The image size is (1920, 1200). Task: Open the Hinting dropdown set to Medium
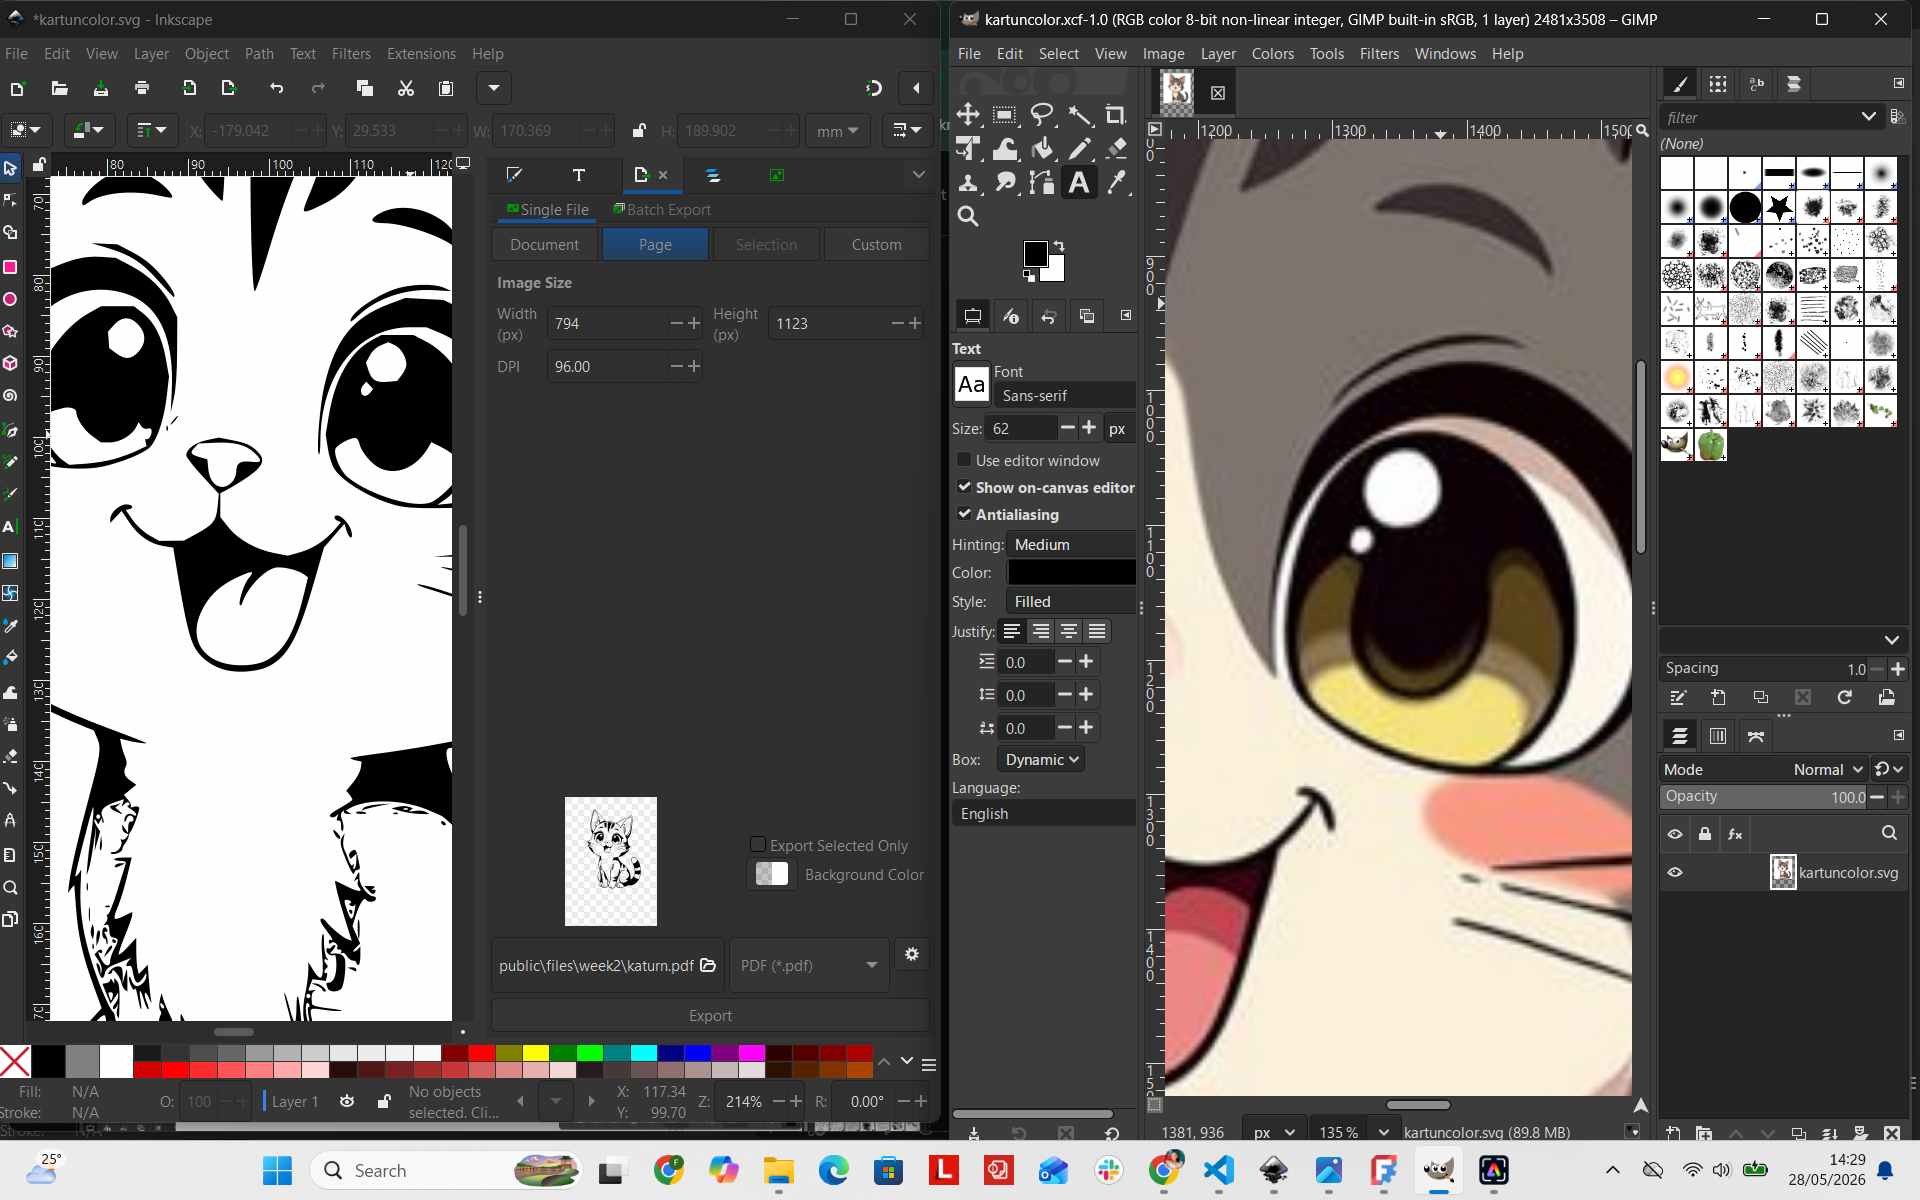(1071, 544)
